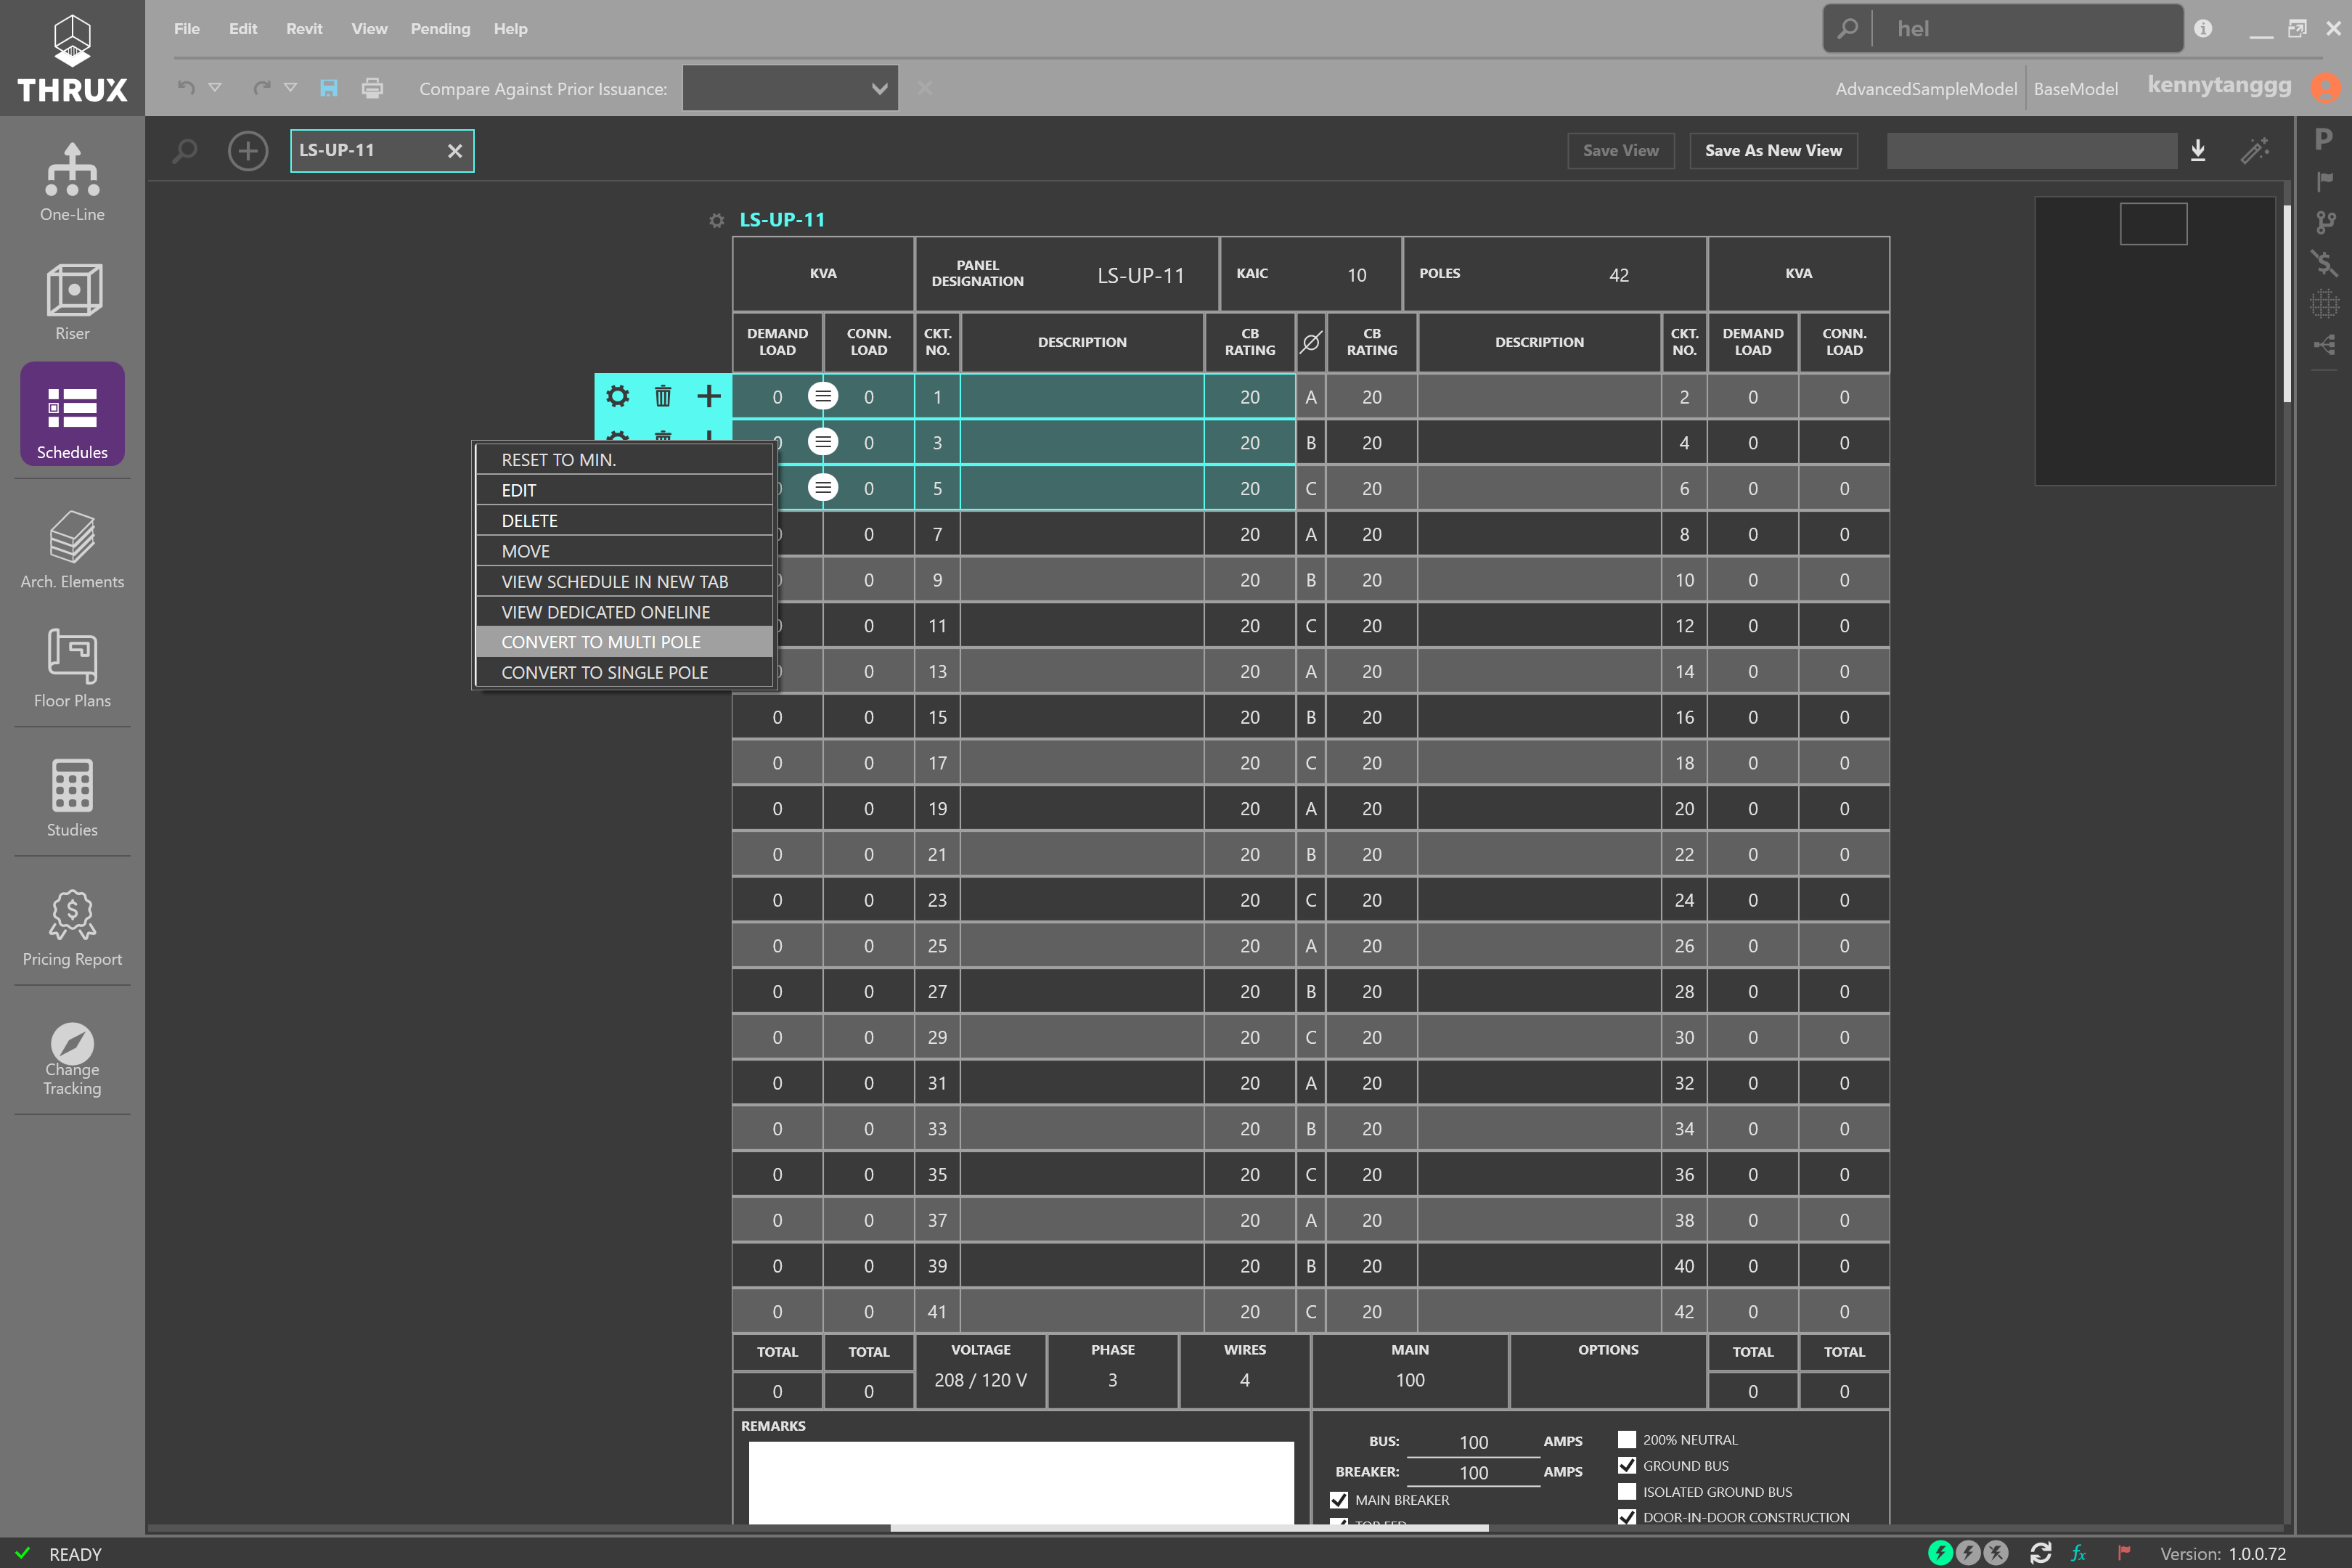Click the branch icon in right sidebar
Viewport: 2352px width, 1568px height.
(x=2326, y=222)
